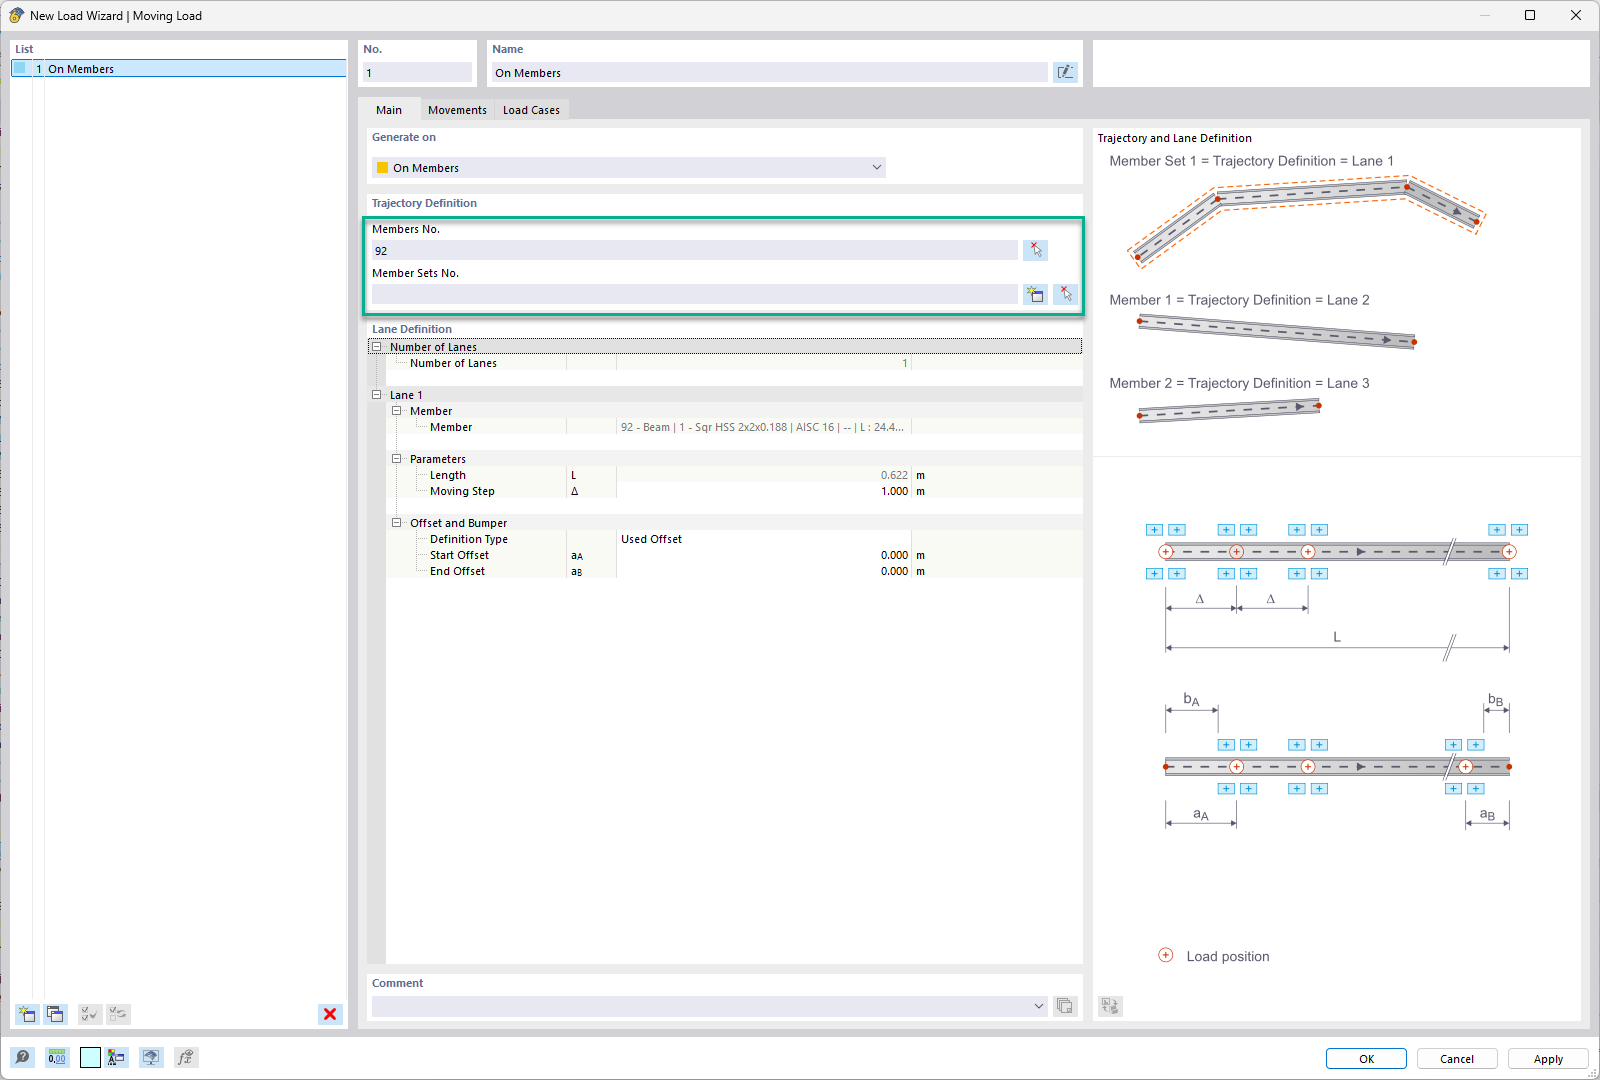1600x1080 pixels.
Task: Apply the moving load settings
Action: [1546, 1058]
